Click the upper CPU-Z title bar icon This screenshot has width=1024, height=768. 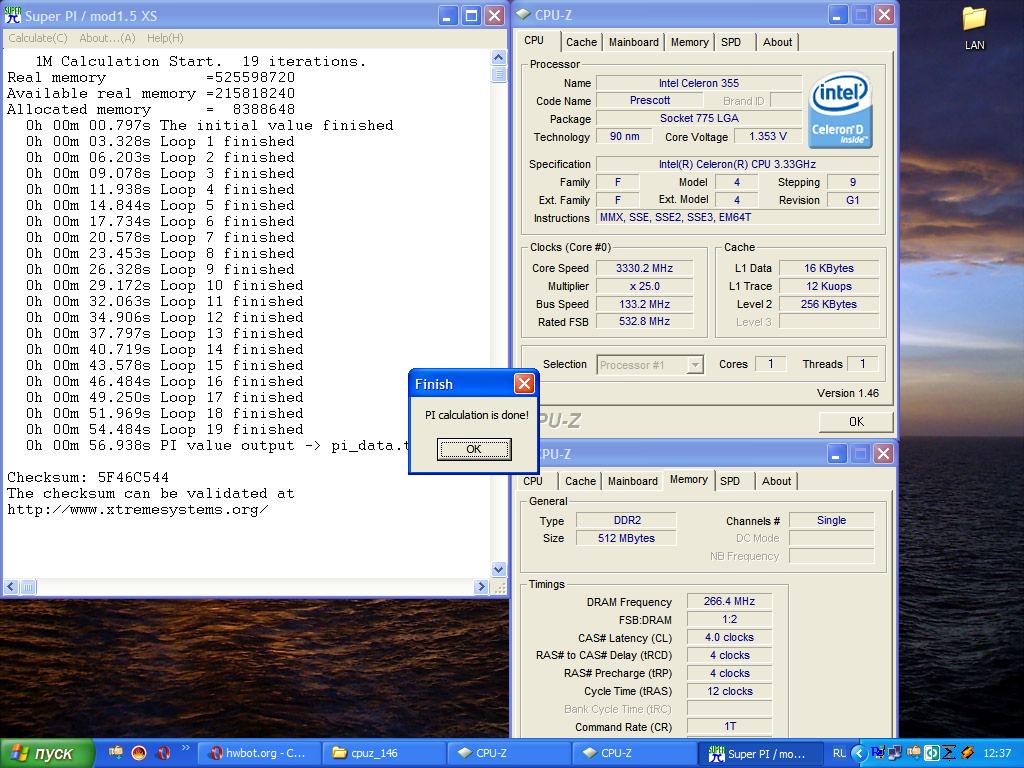point(523,14)
